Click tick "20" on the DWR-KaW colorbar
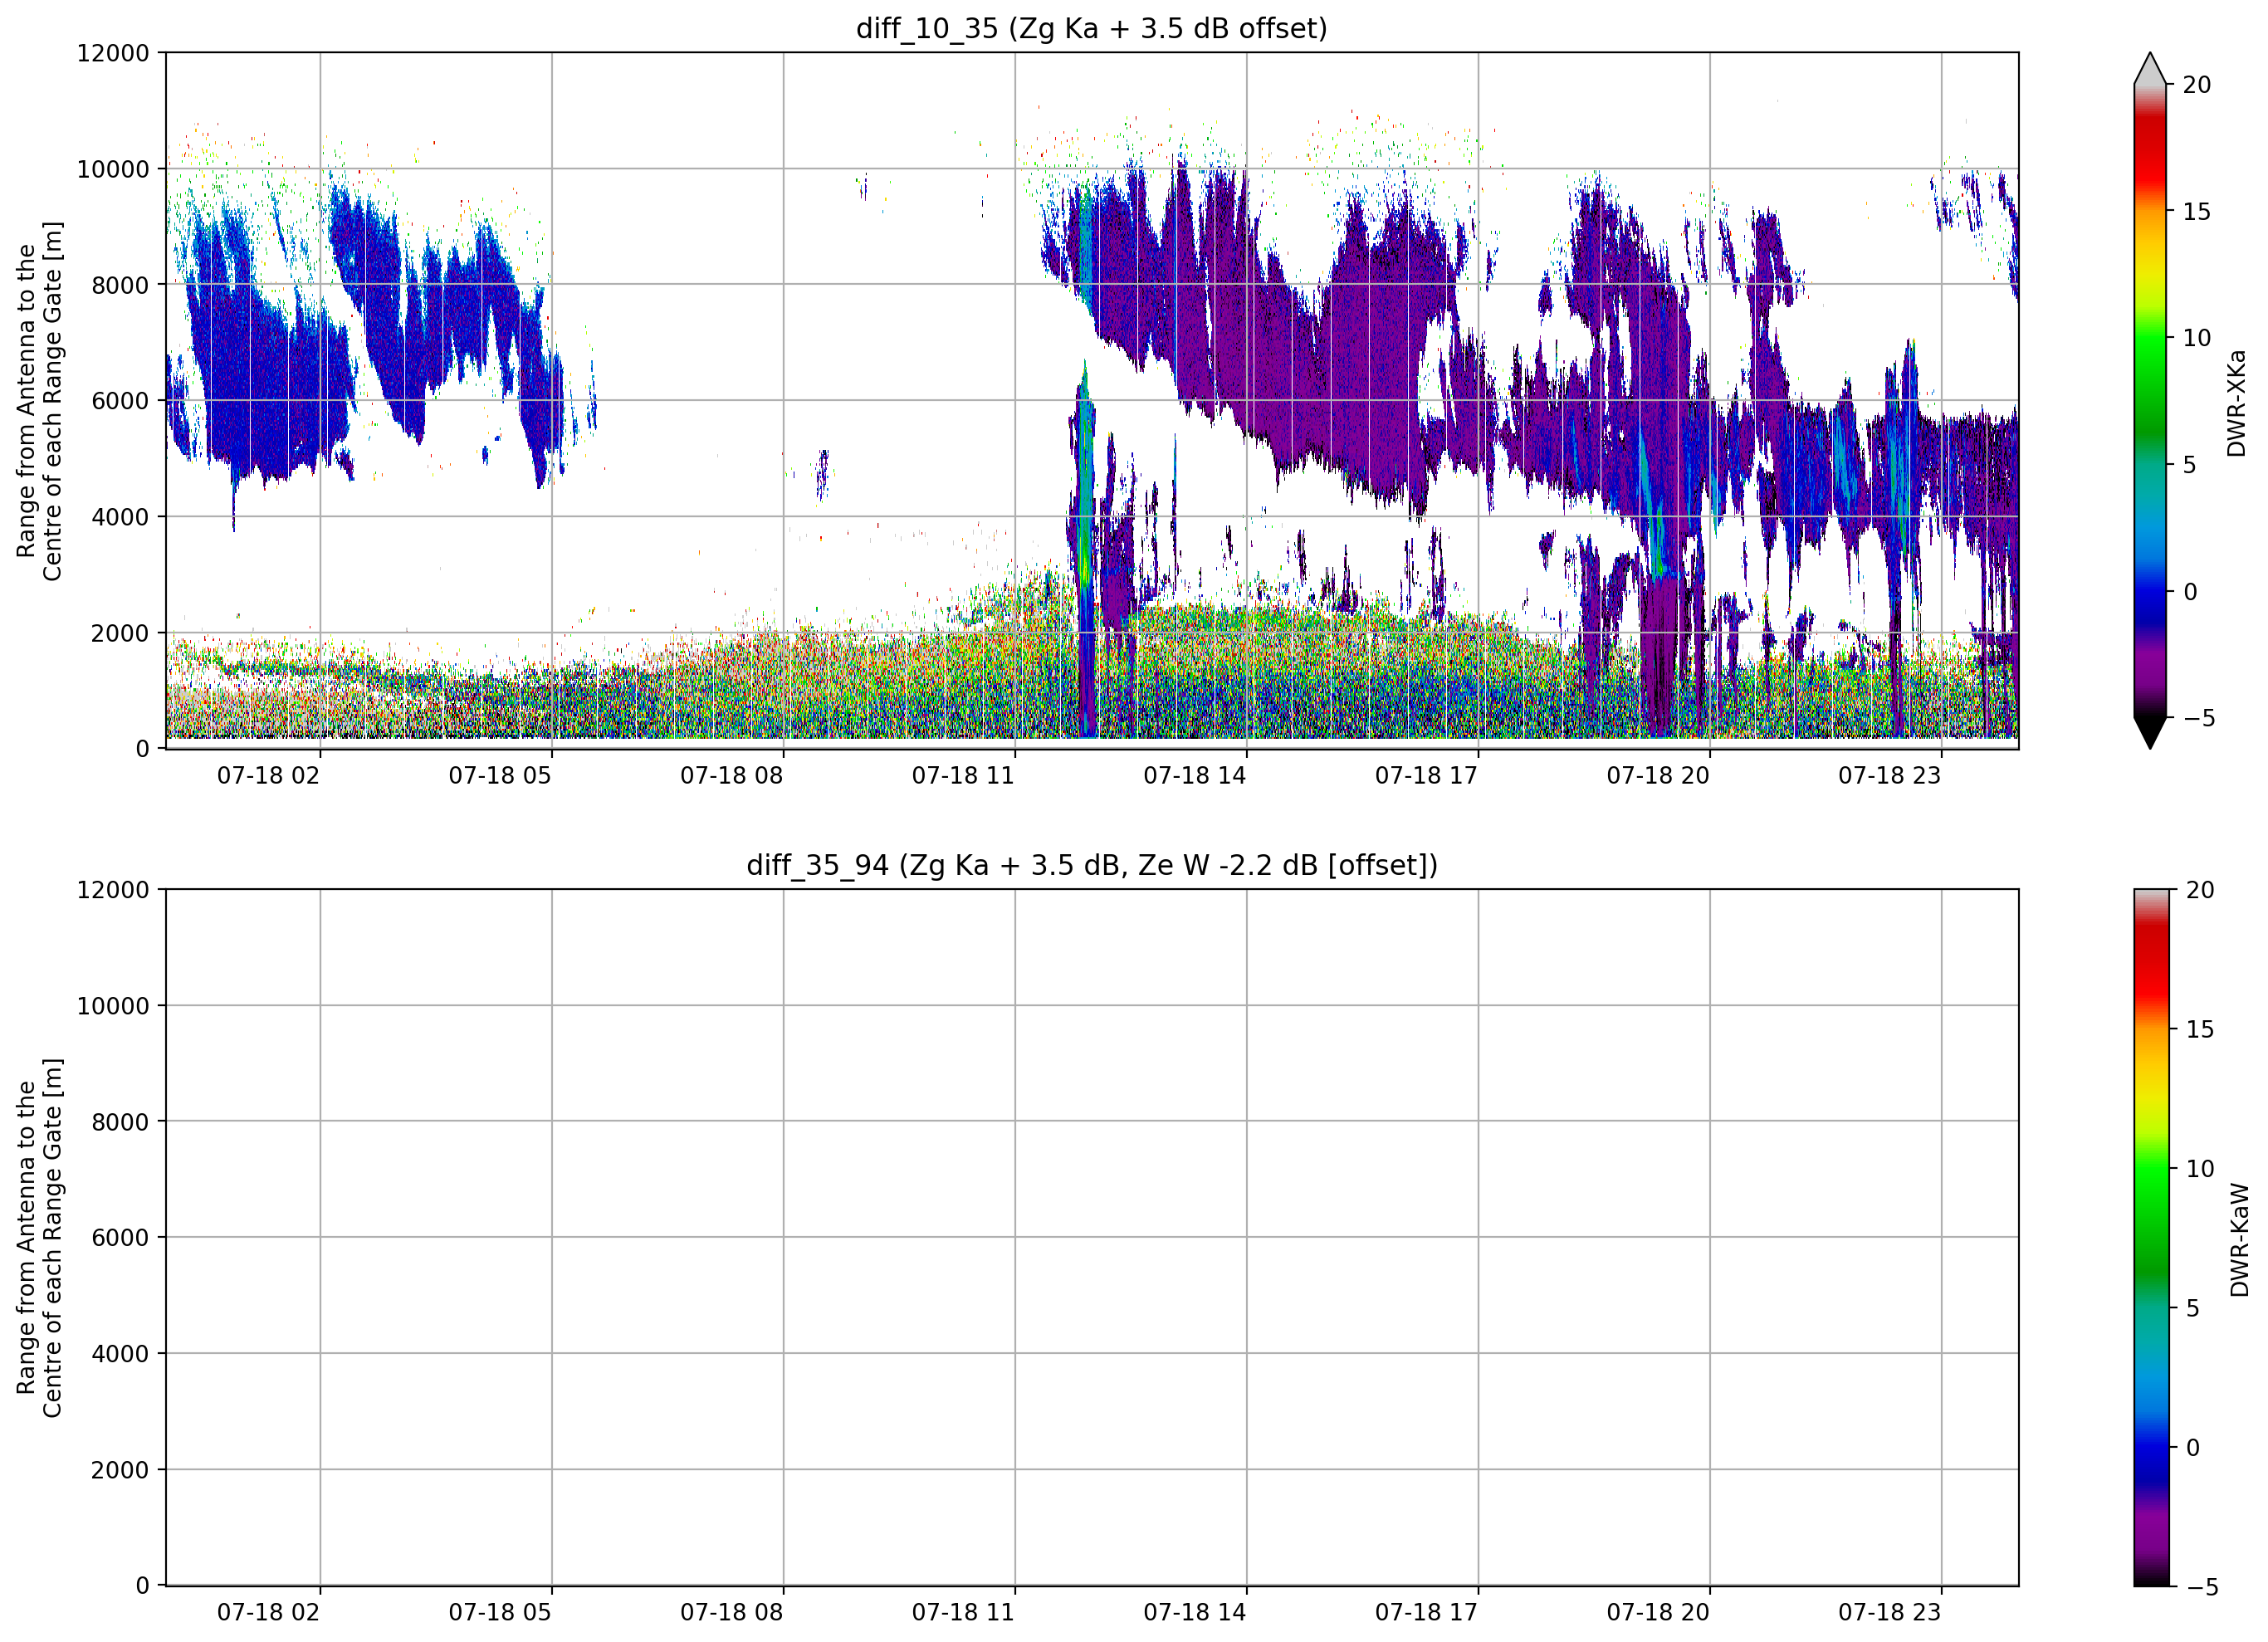 (2200, 890)
